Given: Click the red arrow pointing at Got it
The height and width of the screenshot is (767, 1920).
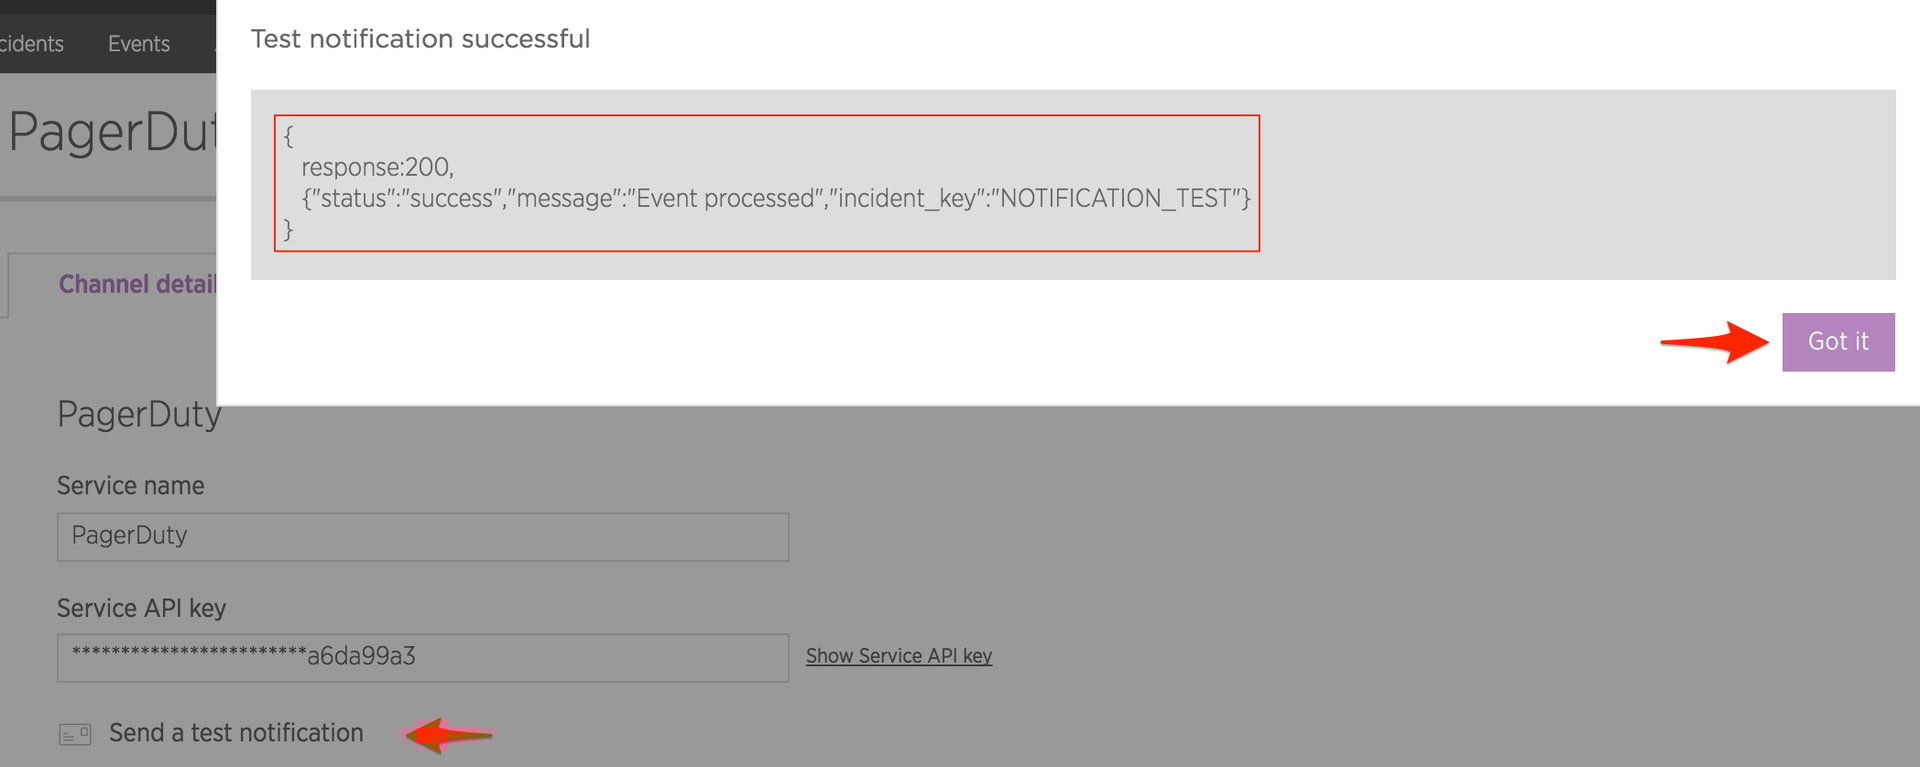Looking at the screenshot, I should click(x=1714, y=342).
